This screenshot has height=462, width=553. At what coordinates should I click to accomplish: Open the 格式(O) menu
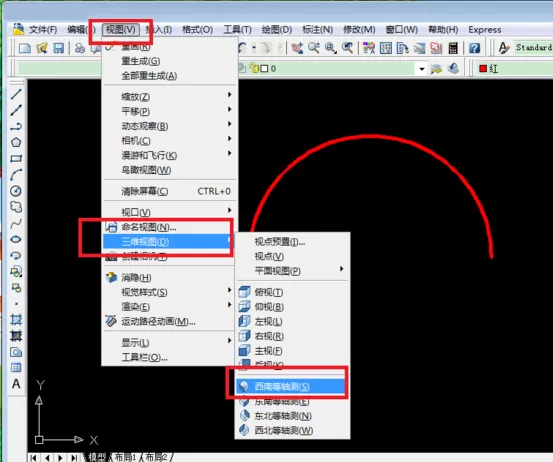pos(197,30)
